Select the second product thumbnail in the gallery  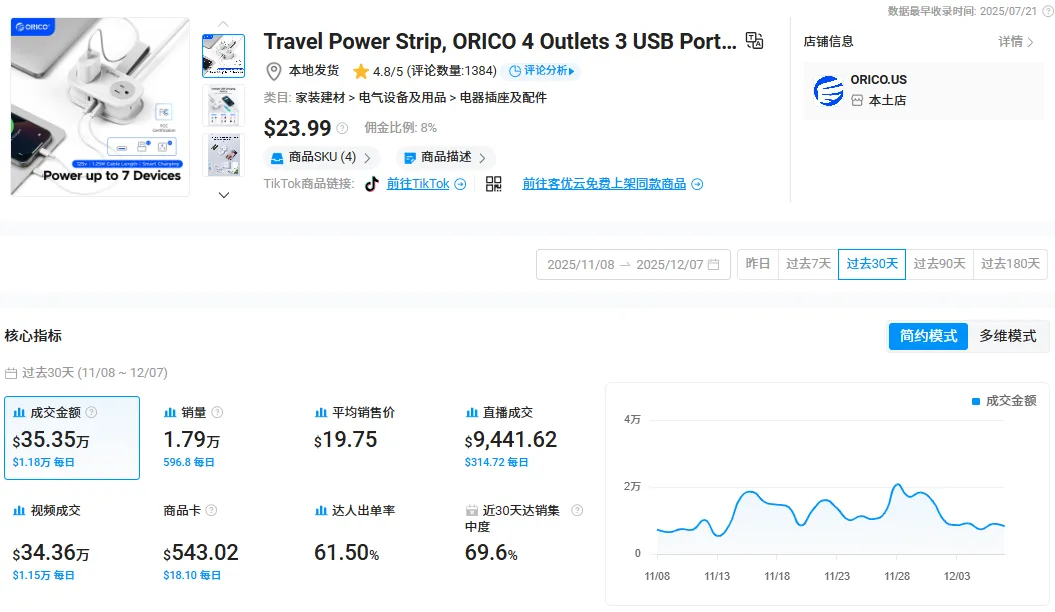(x=222, y=105)
